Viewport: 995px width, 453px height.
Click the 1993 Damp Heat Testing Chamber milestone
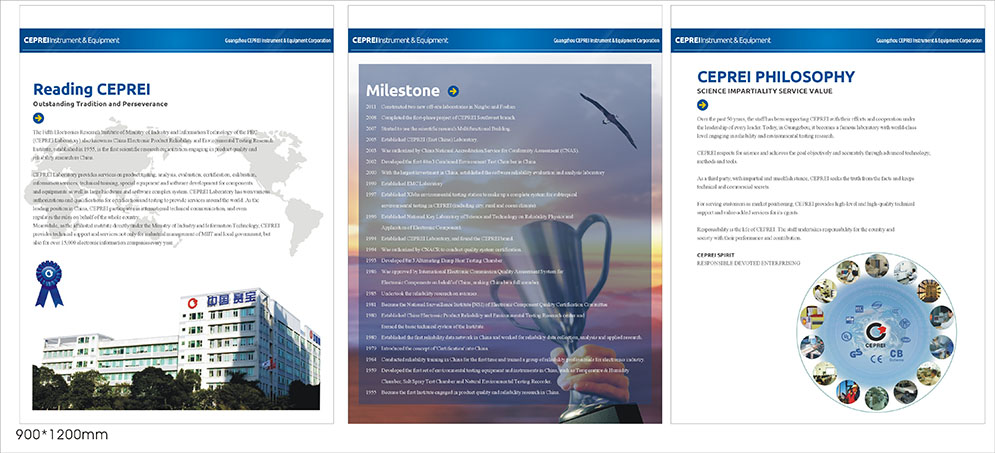[x=435, y=261]
